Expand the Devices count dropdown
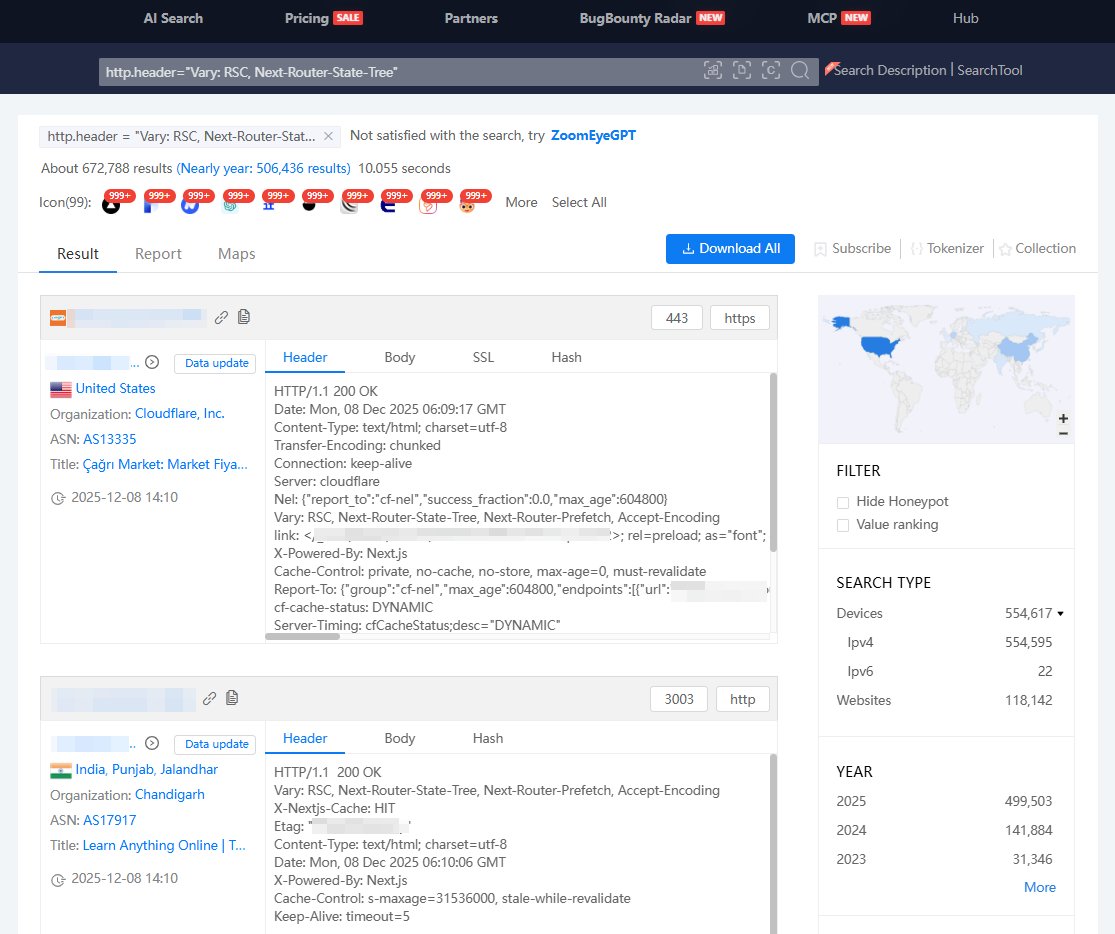 [x=1048, y=613]
